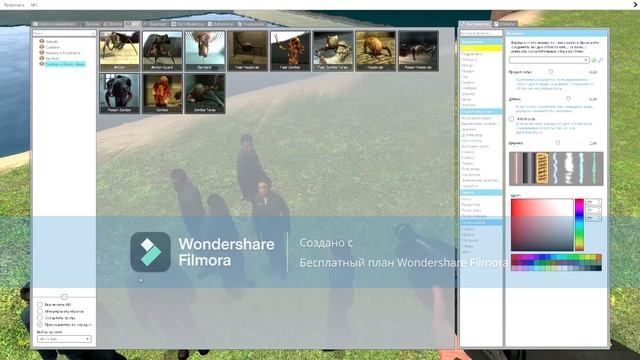This screenshot has width=640, height=360.
Task: Select Zombies + Enemy Aliens category
Action: (x=65, y=64)
